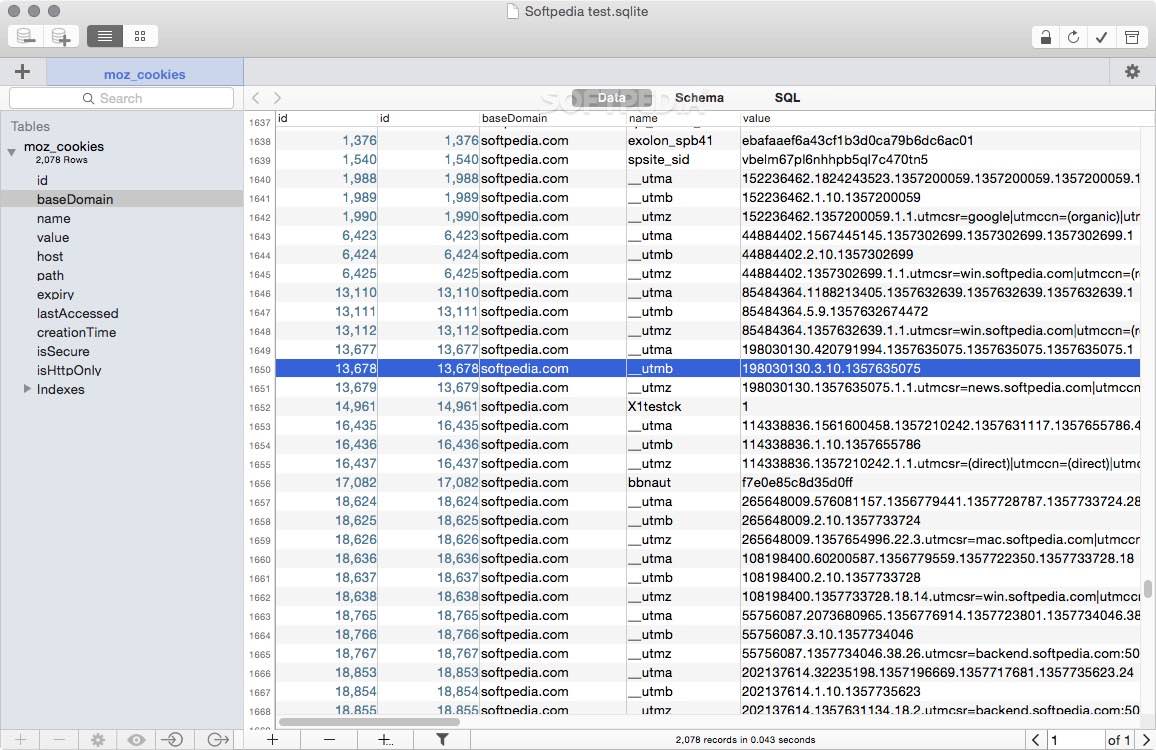The height and width of the screenshot is (750, 1156).
Task: Select the moz_cookies tab
Action: tap(144, 74)
